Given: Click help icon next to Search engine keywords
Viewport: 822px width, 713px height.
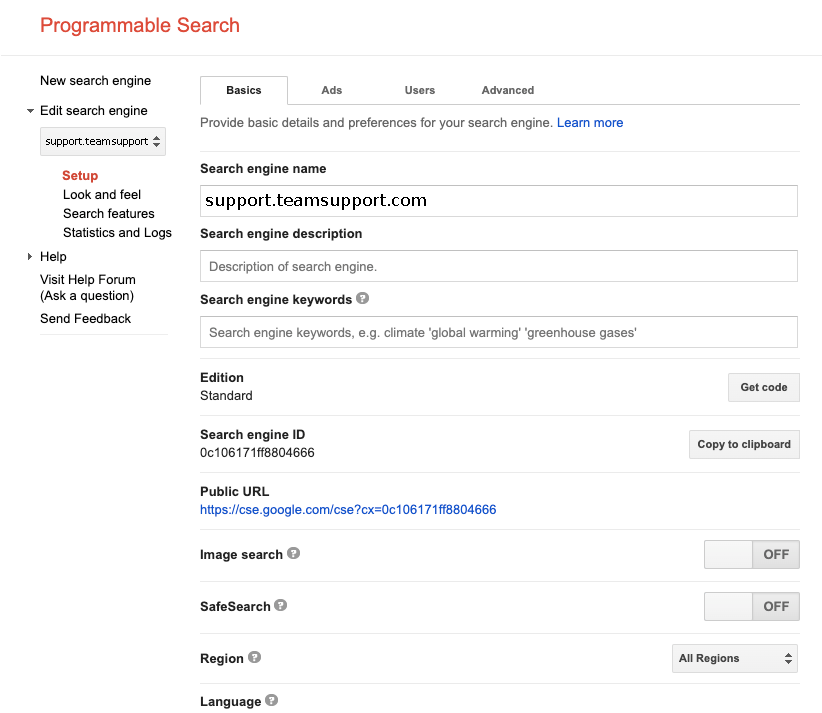Looking at the screenshot, I should point(362,299).
